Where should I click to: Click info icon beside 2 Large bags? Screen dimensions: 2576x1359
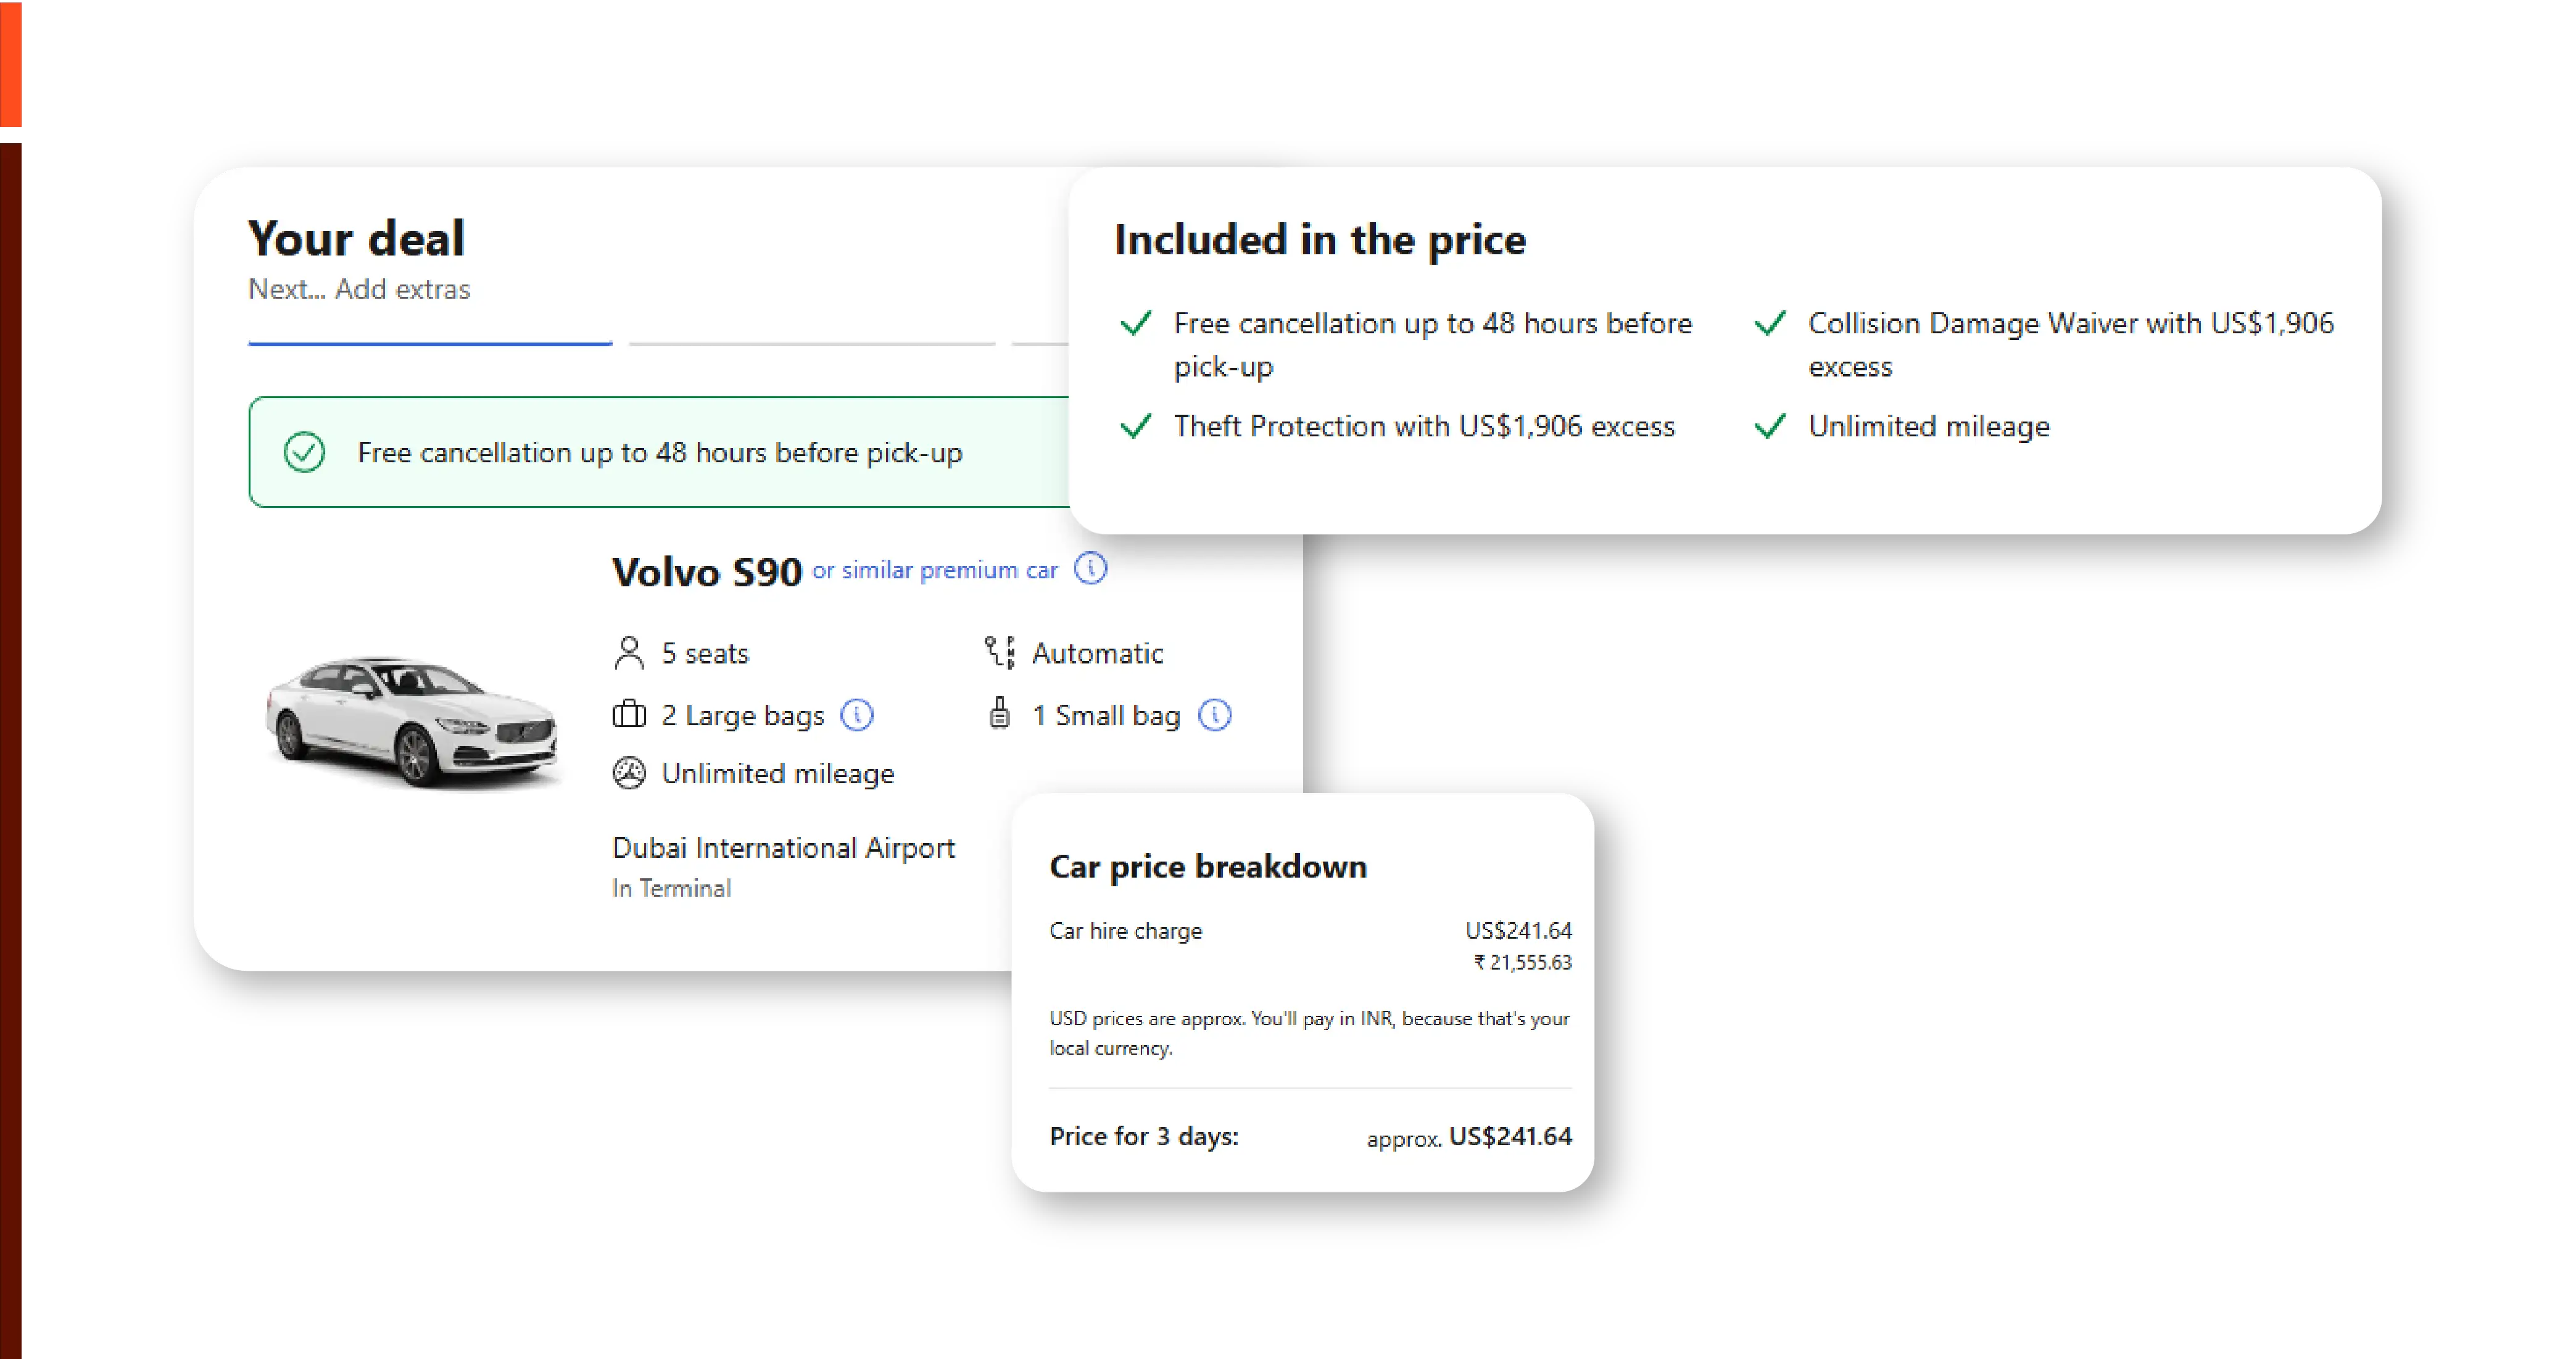click(857, 715)
